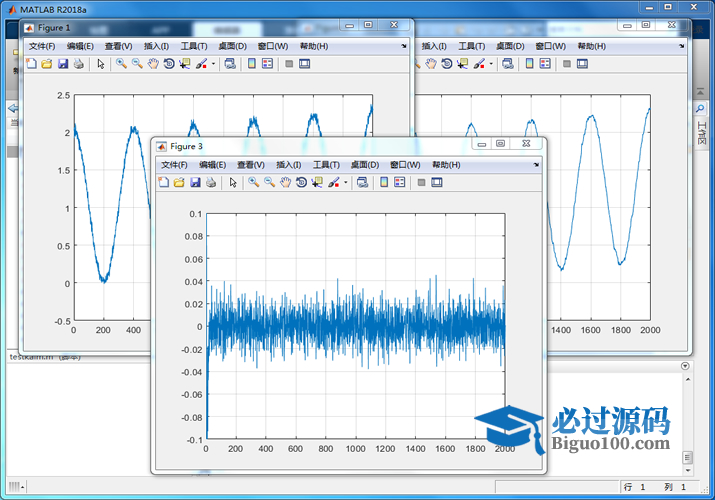Click New Figure icon in Figure 3 toolbar
Screen dimensions: 715x500
[164, 182]
